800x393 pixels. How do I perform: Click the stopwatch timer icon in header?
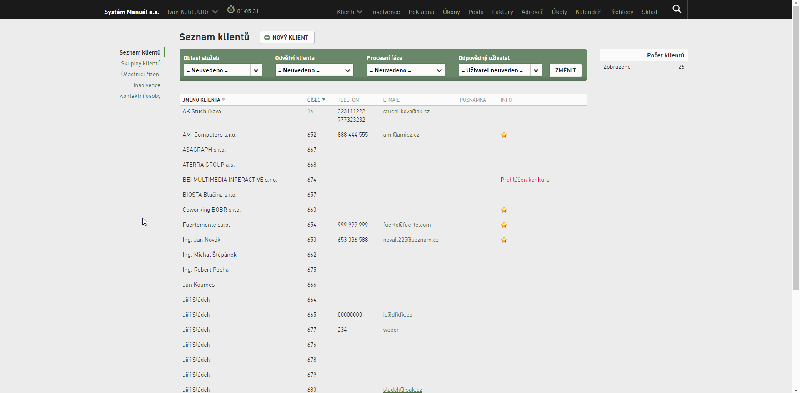[x=231, y=10]
